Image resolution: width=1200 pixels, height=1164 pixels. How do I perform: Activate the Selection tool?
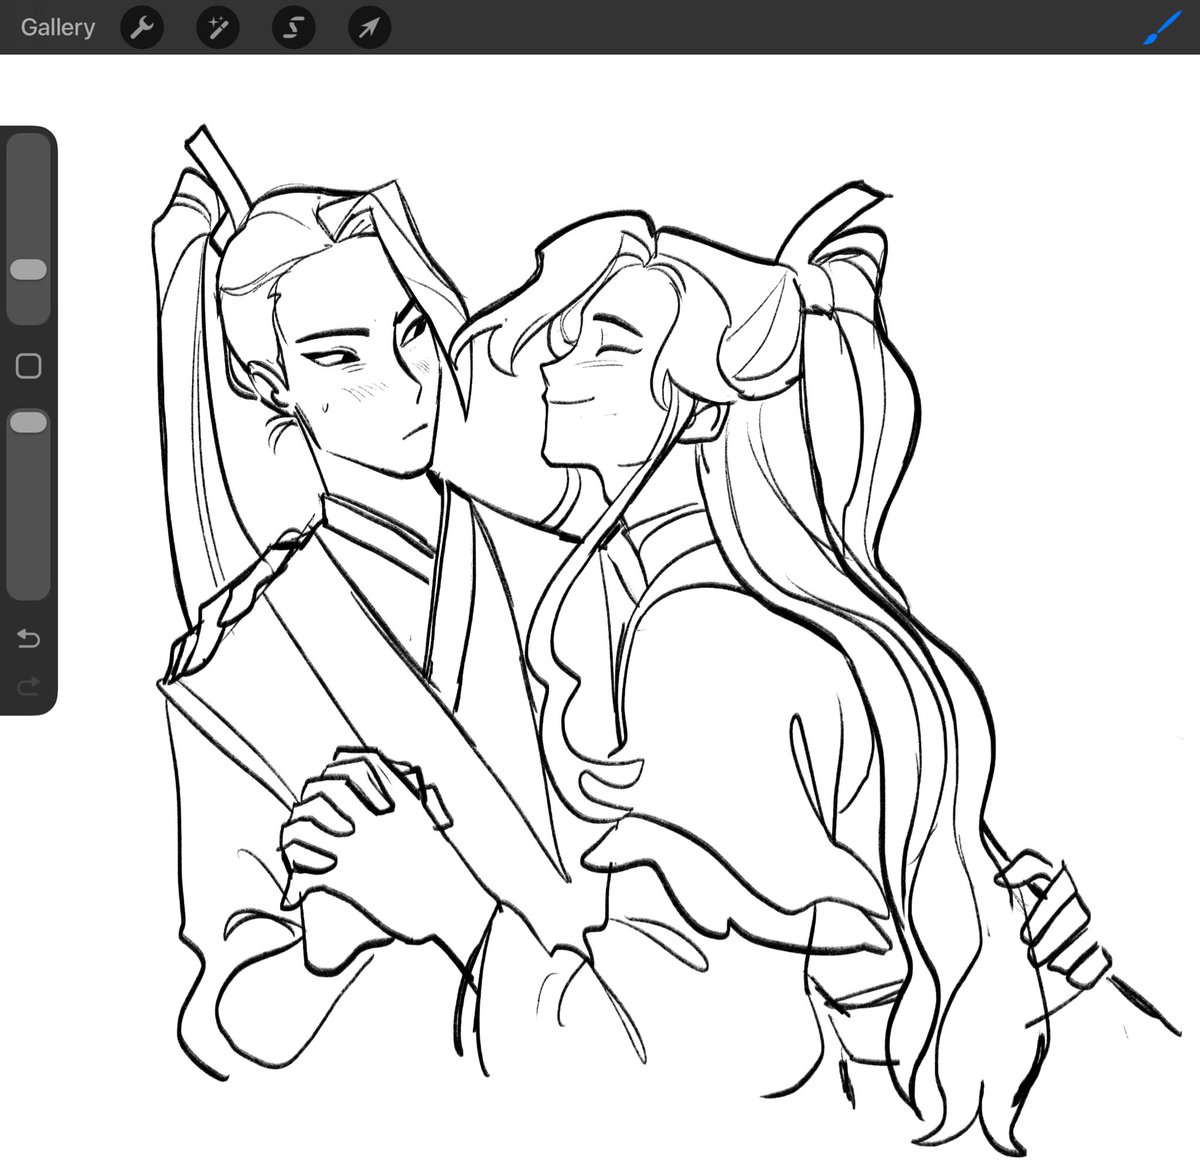(x=294, y=28)
